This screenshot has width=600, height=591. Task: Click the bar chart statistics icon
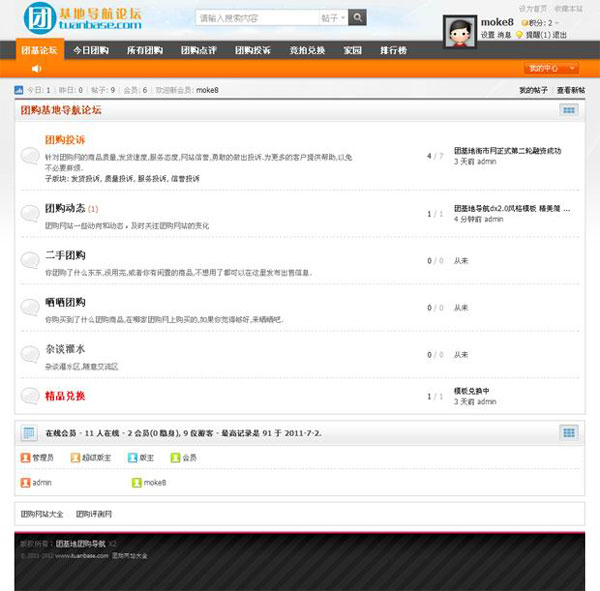[x=20, y=90]
